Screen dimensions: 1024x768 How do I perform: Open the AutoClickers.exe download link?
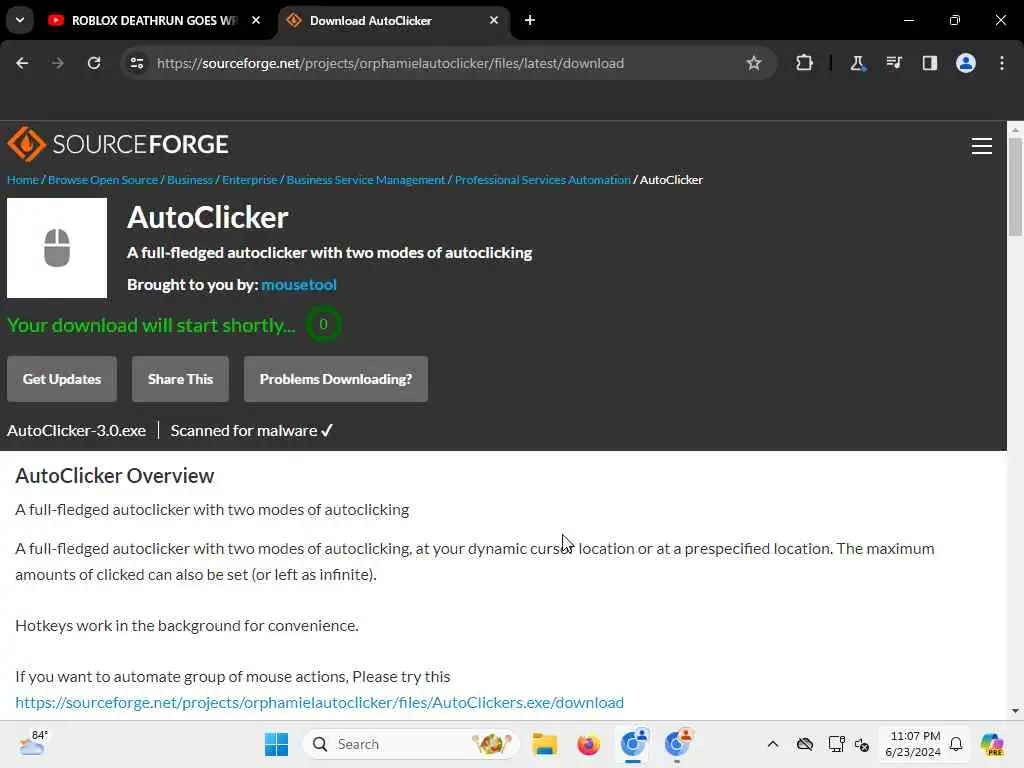click(319, 703)
